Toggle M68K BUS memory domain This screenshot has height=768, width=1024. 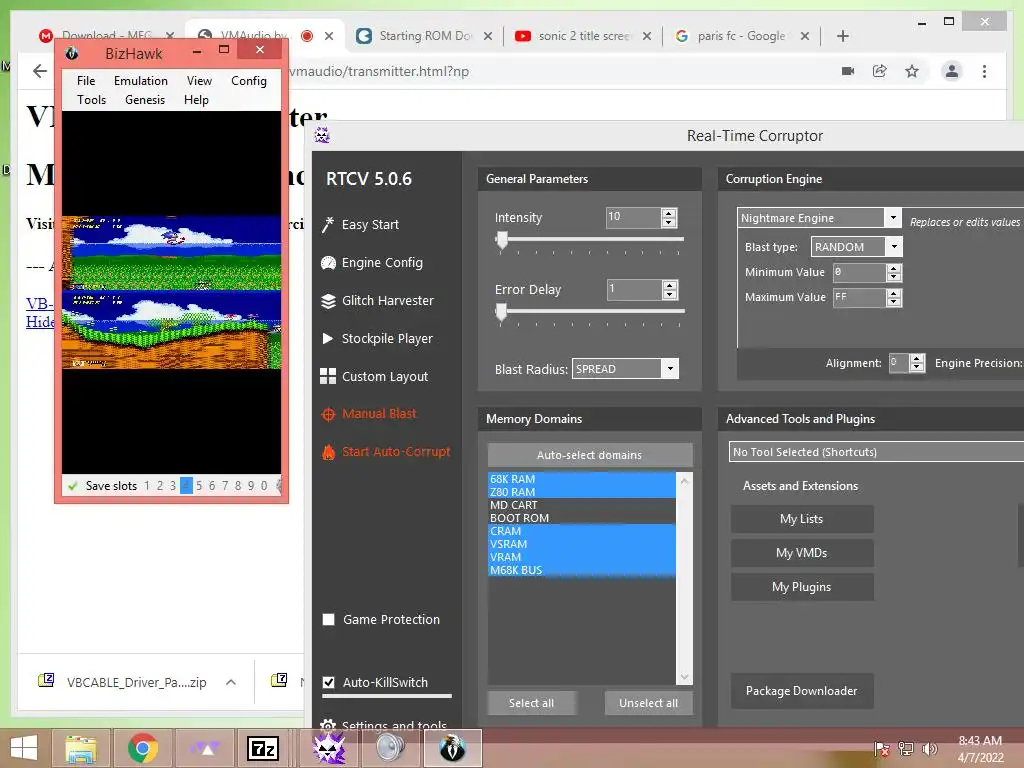coord(581,570)
